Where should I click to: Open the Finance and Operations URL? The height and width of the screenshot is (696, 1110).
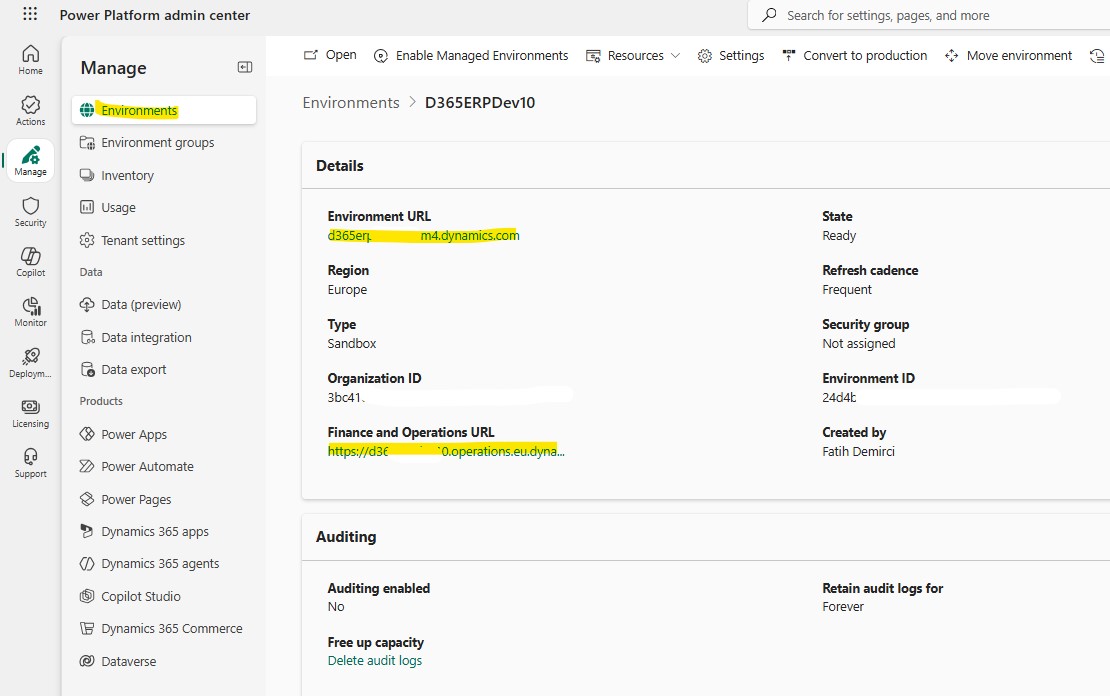click(446, 451)
